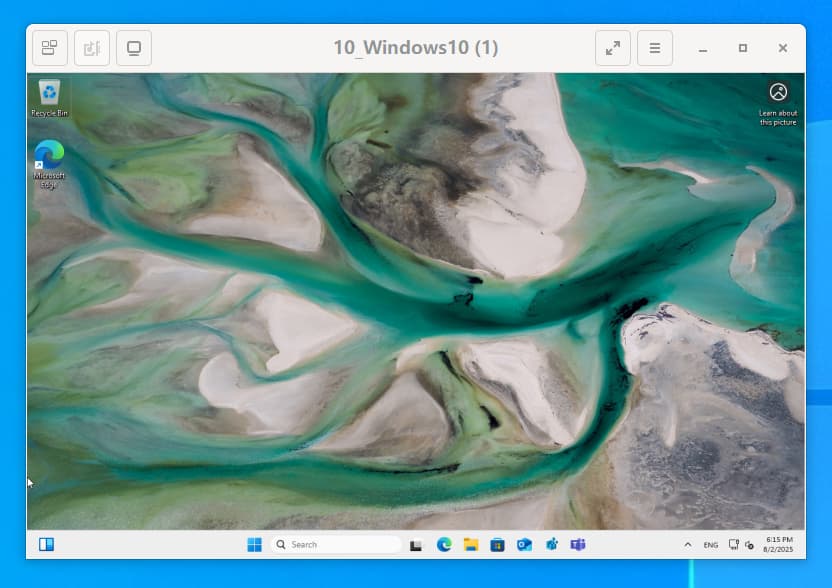Launch Microsoft Edge from desktop shortcut

(49, 161)
